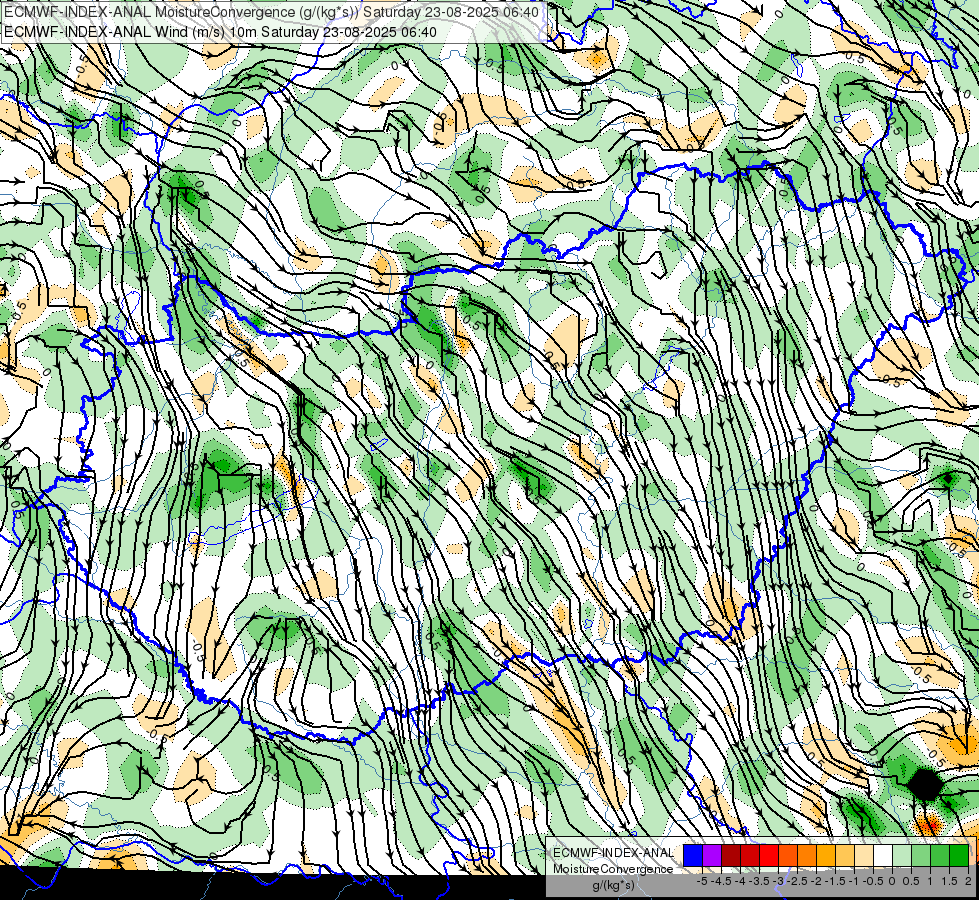Click the purple legend swatch

pyautogui.click(x=712, y=855)
